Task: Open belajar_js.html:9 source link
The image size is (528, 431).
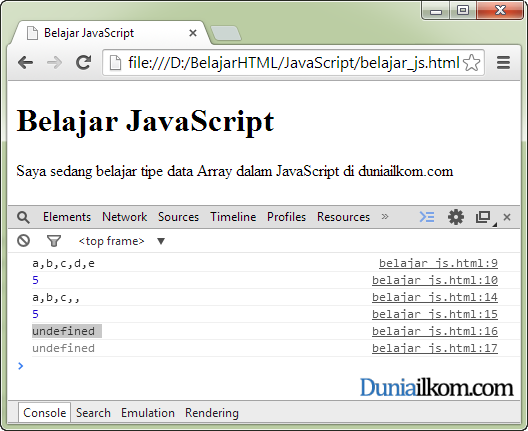Action: click(438, 263)
